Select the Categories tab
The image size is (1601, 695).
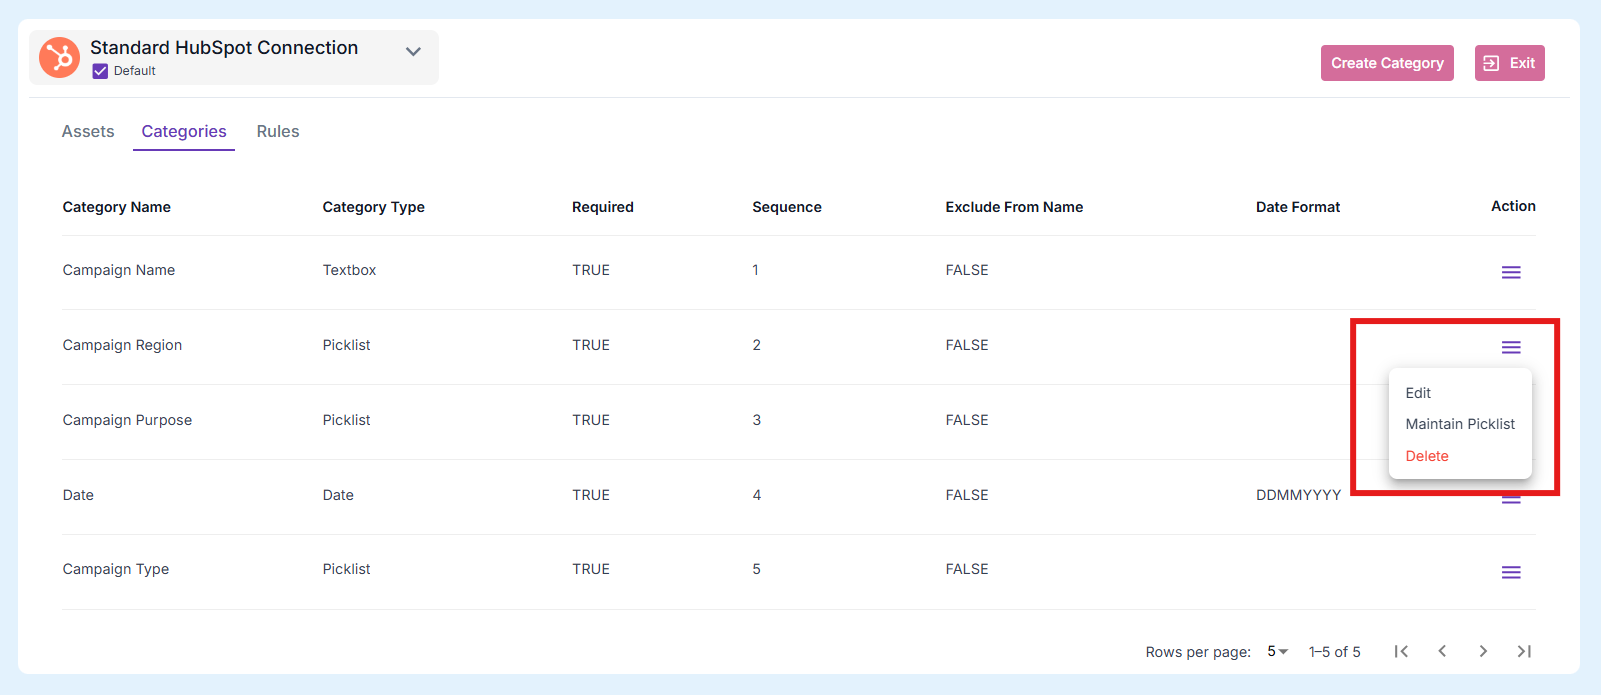point(184,131)
